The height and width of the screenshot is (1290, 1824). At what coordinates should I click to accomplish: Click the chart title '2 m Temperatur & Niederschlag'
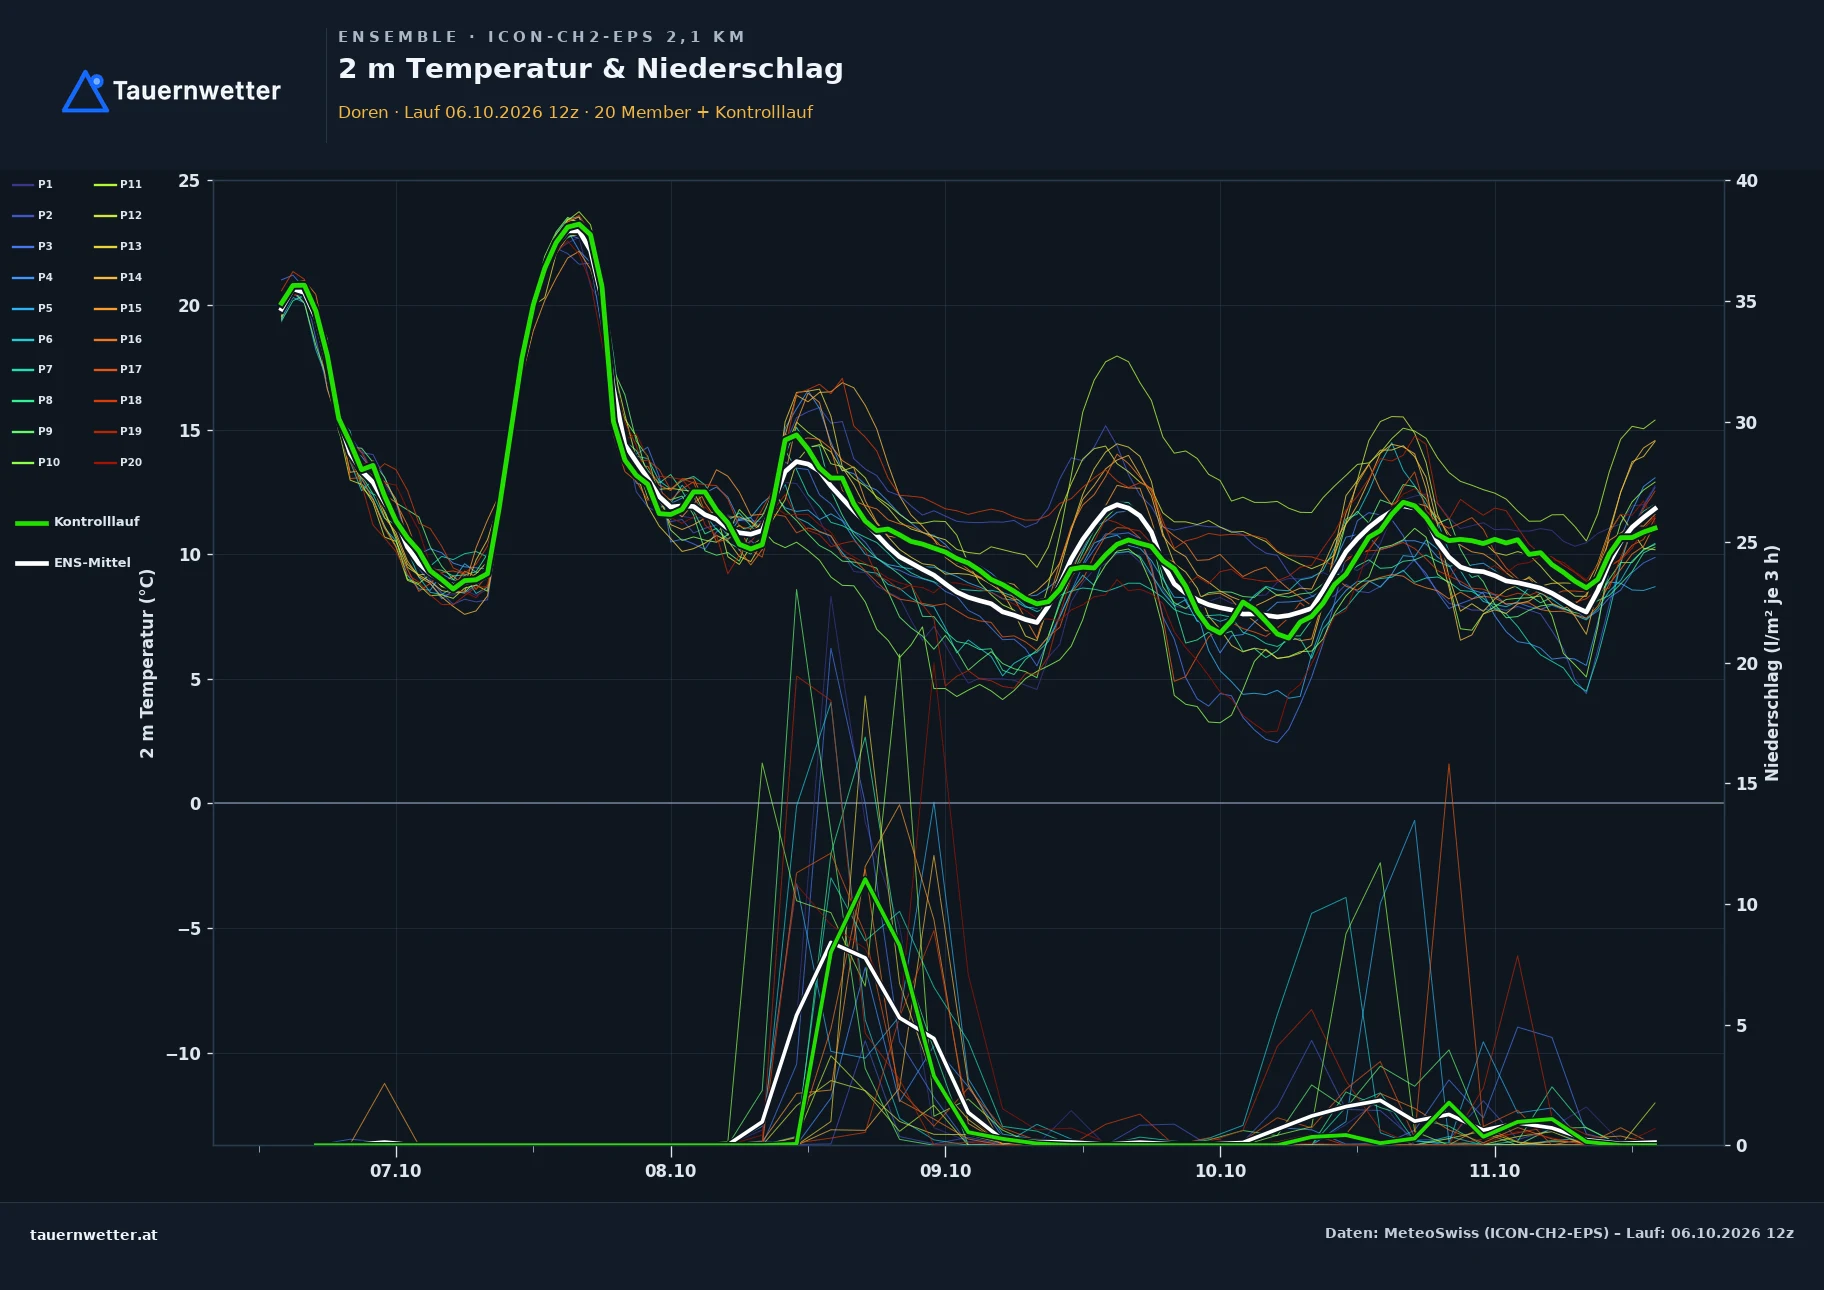click(x=590, y=69)
